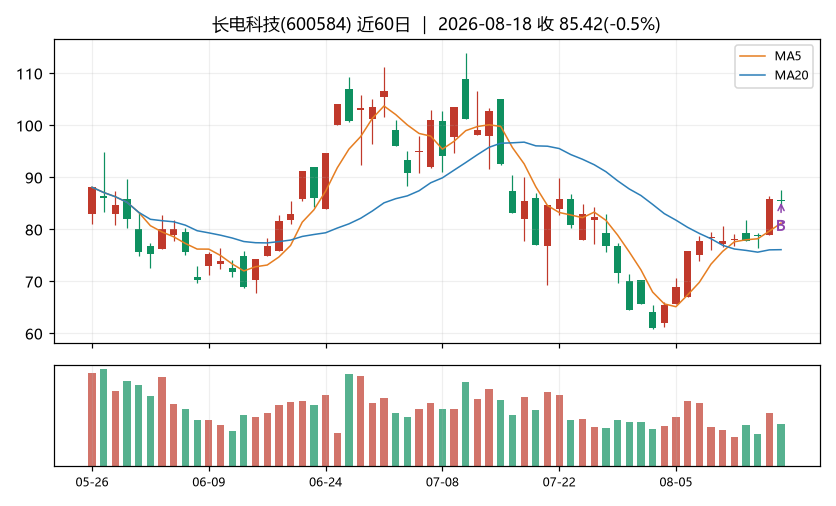Click the y-axis label 110
The width and height of the screenshot is (836, 506).
29,74
